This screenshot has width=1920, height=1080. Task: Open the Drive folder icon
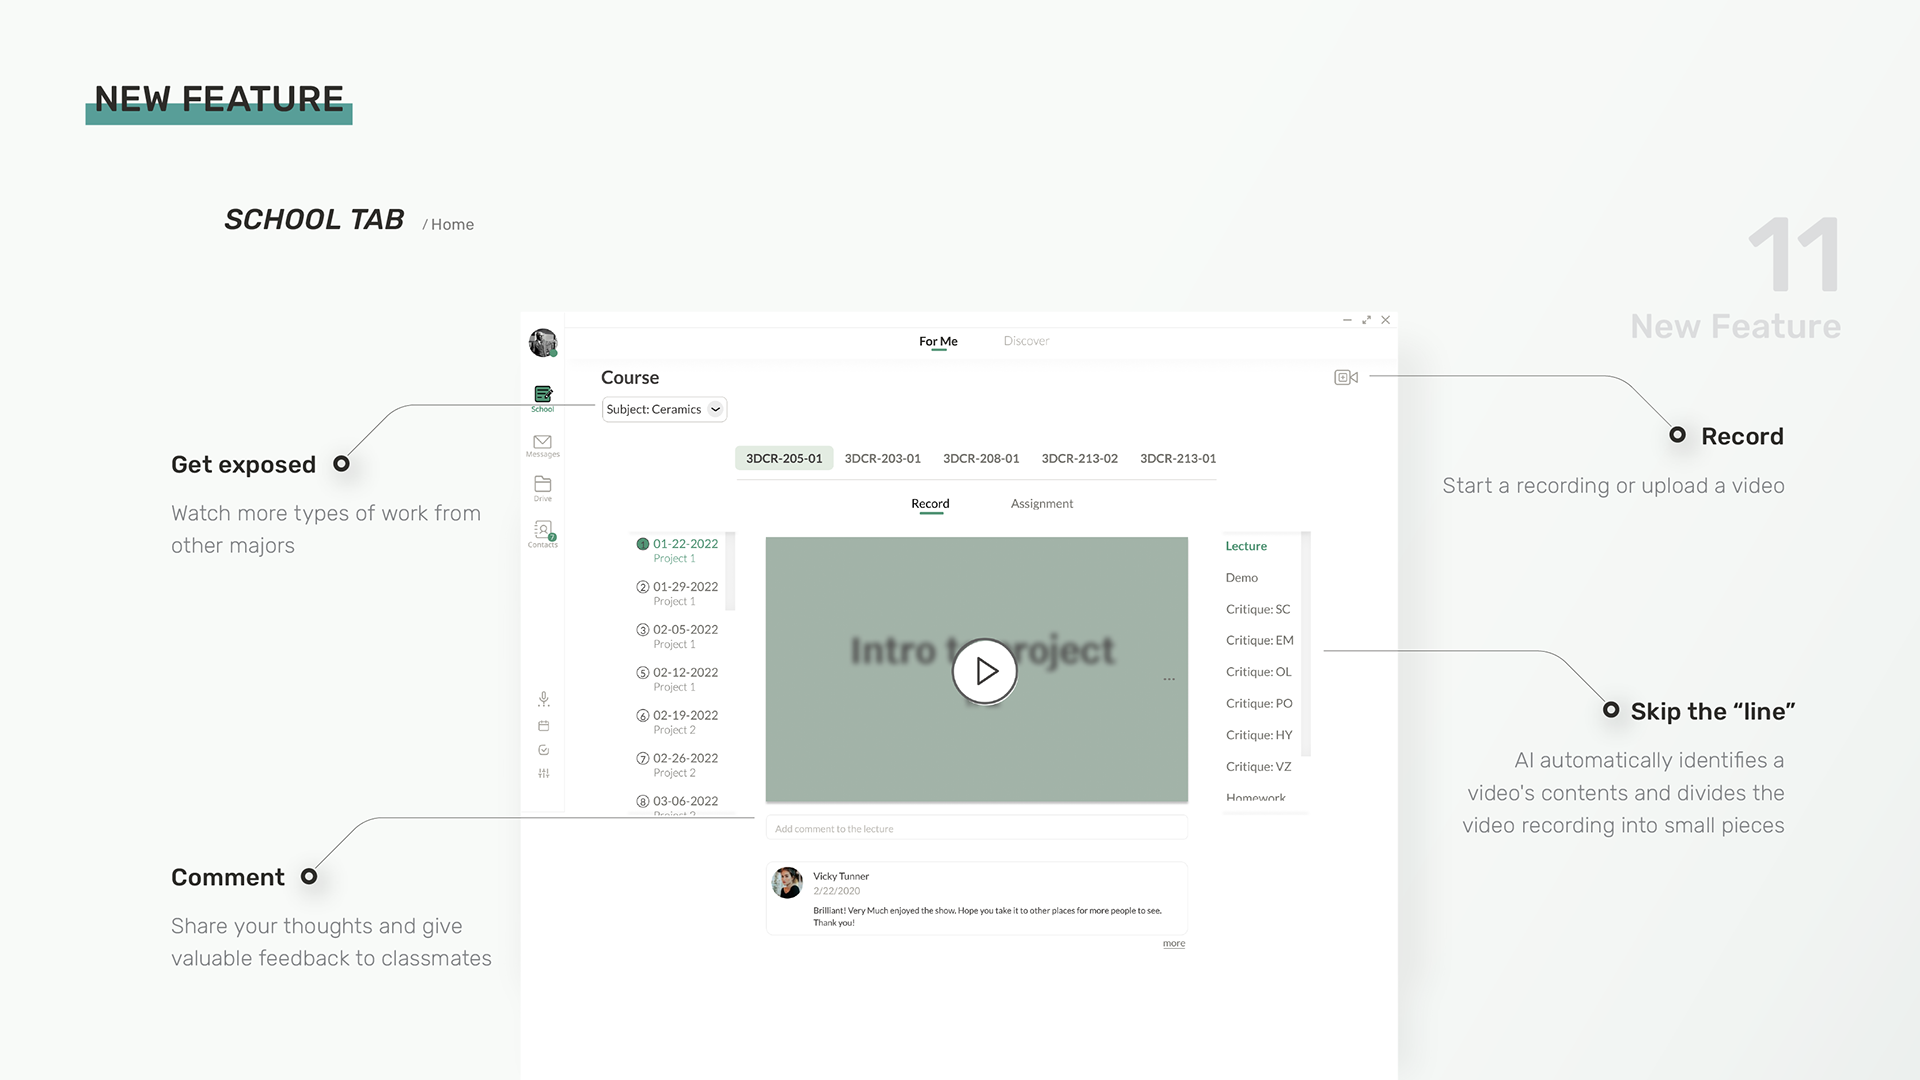[x=543, y=486]
